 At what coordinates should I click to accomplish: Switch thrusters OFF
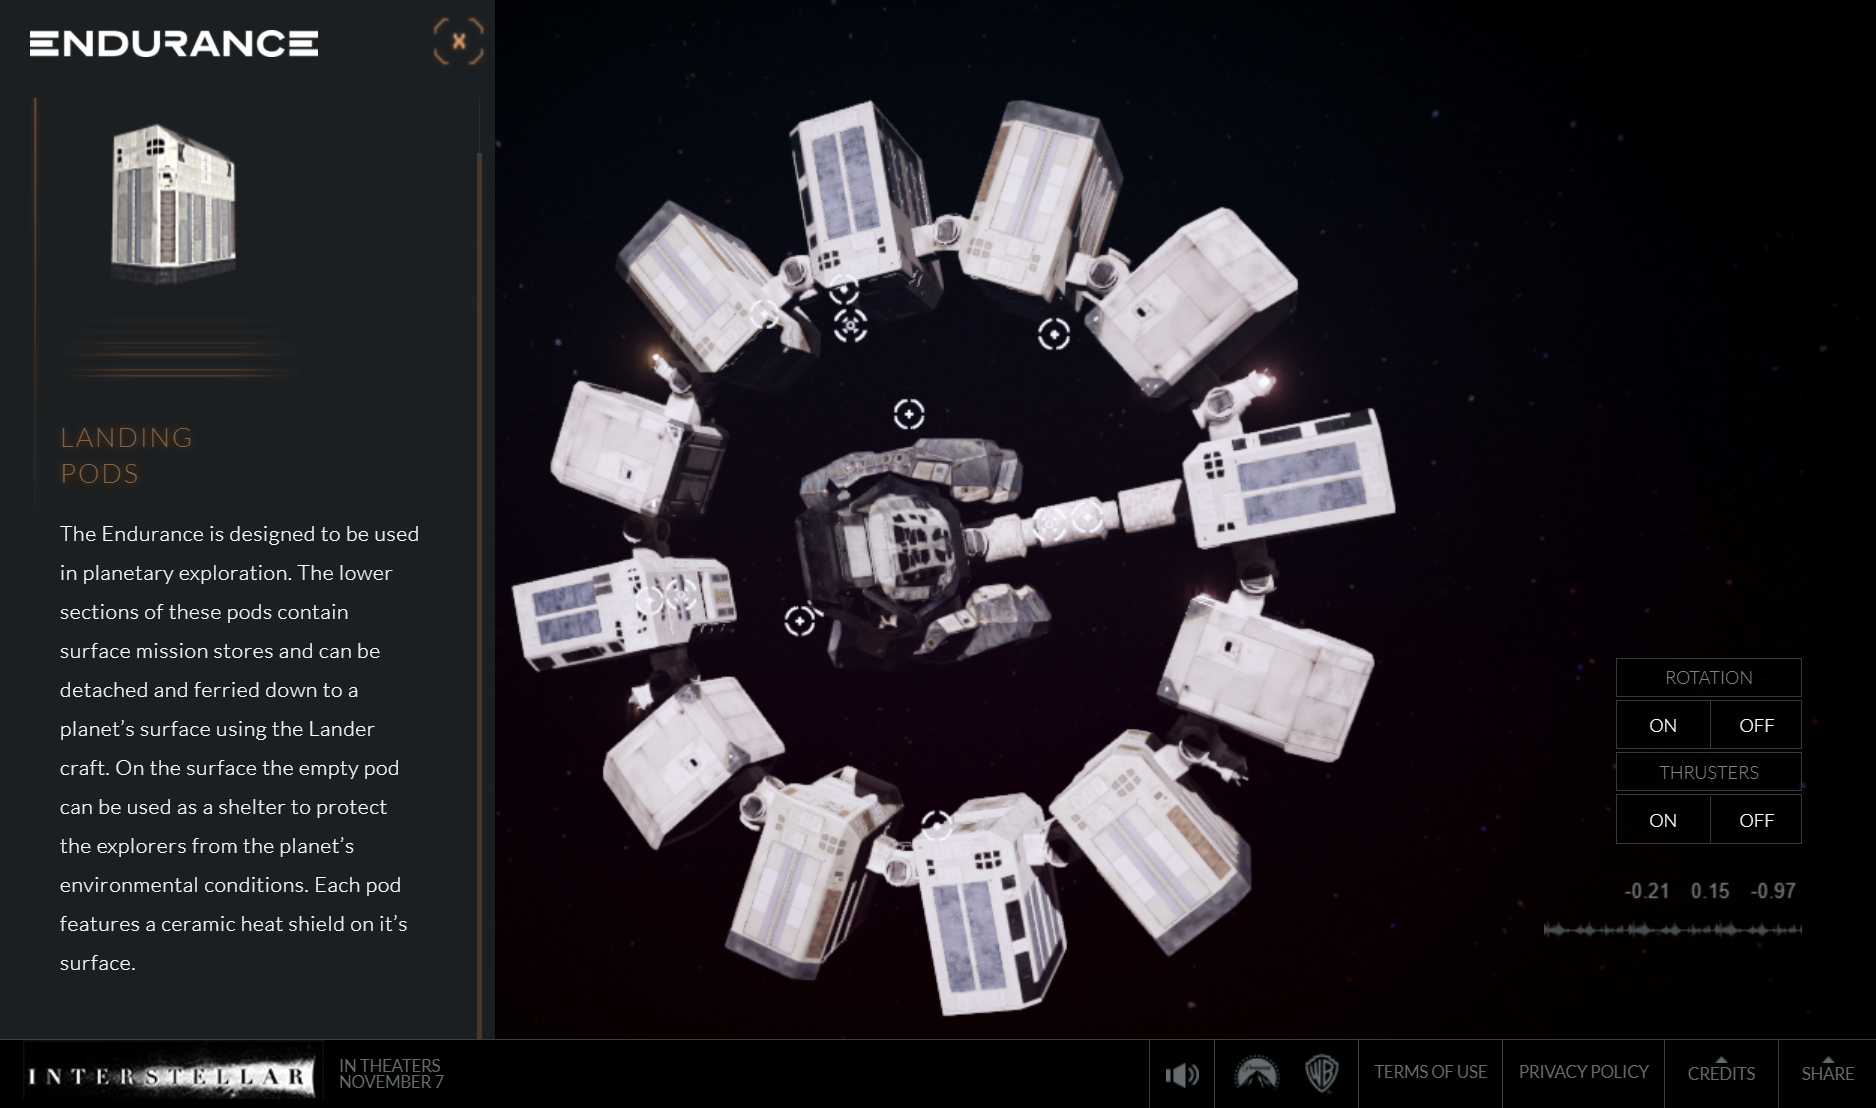[x=1756, y=820]
